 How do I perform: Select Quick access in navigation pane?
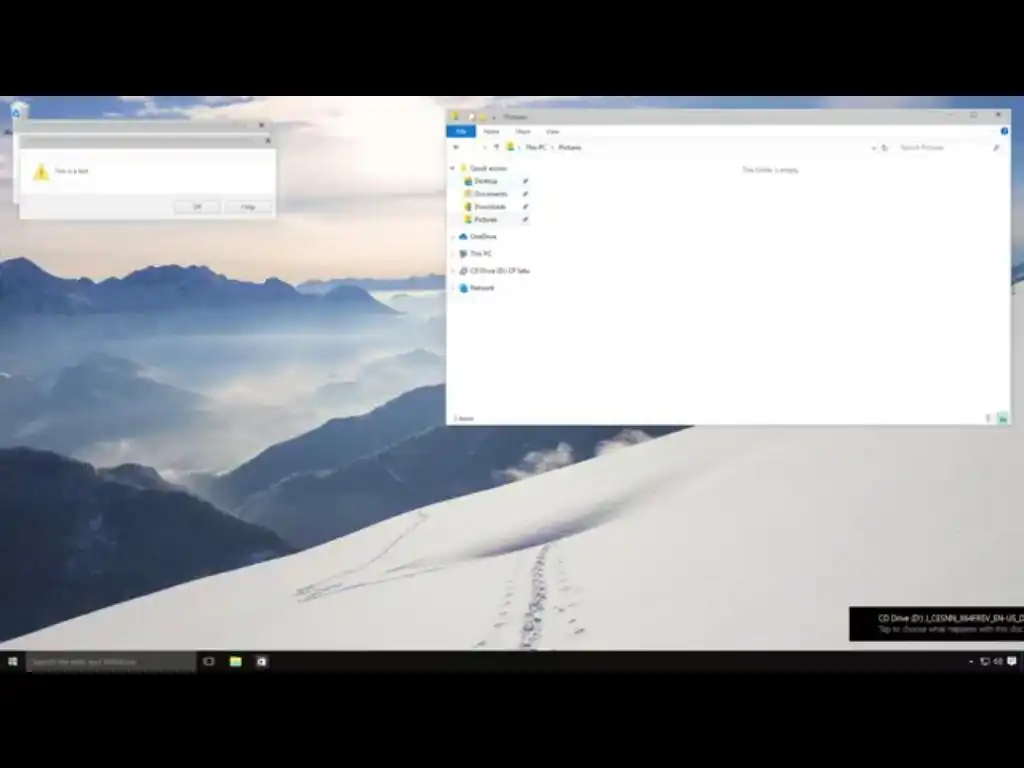click(x=483, y=168)
